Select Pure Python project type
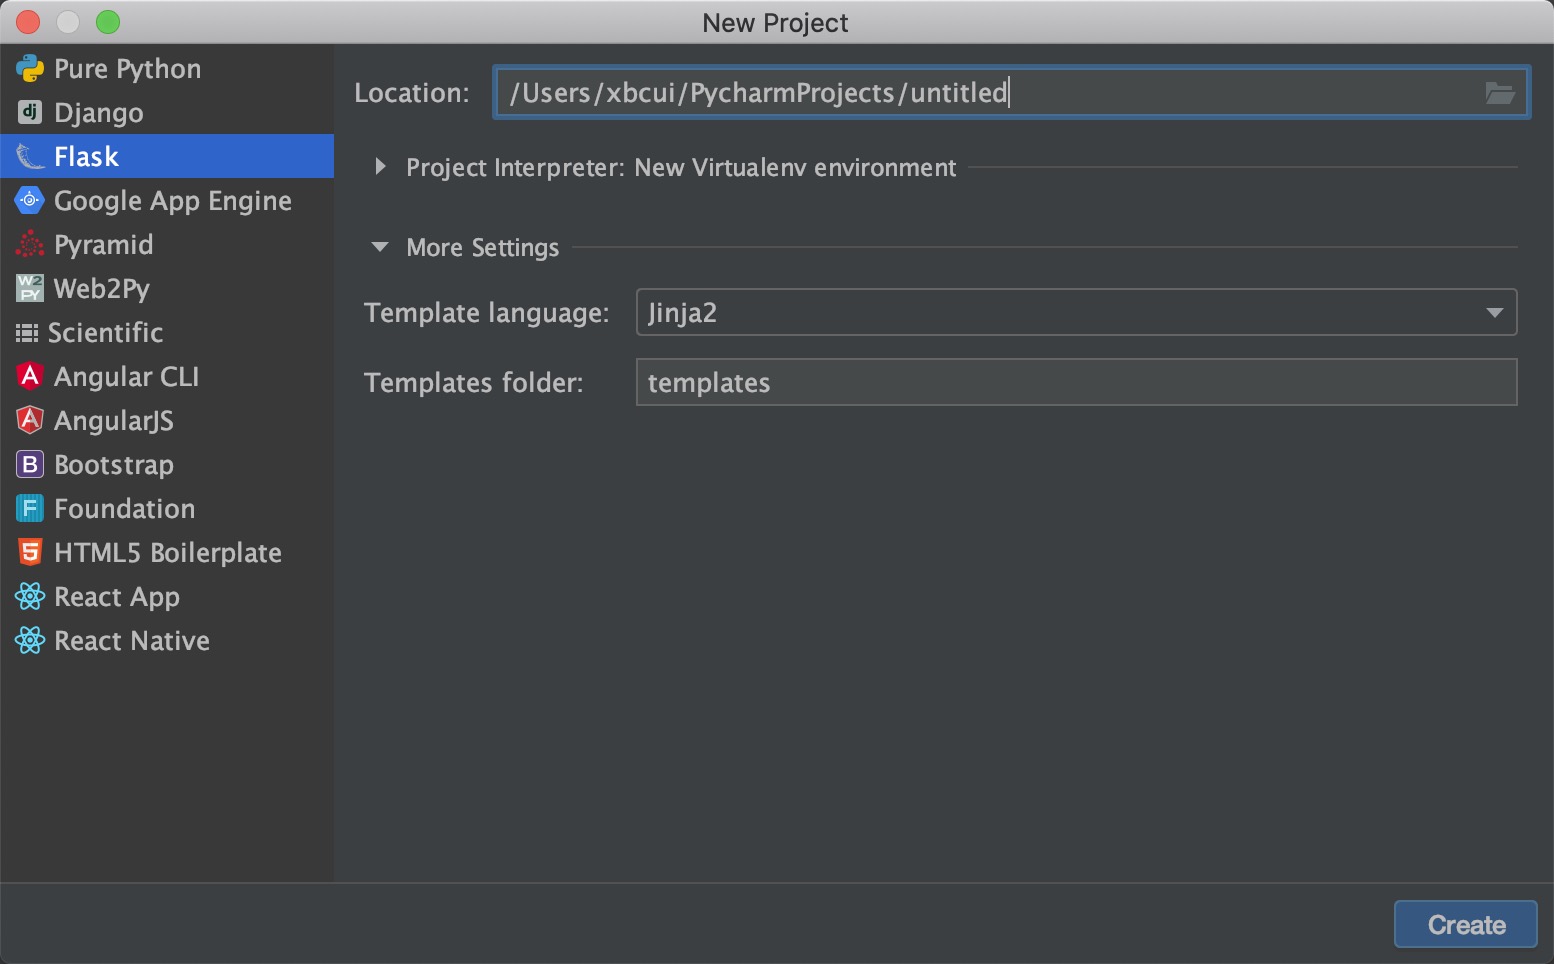Screen dimensions: 1554x964 (167, 69)
